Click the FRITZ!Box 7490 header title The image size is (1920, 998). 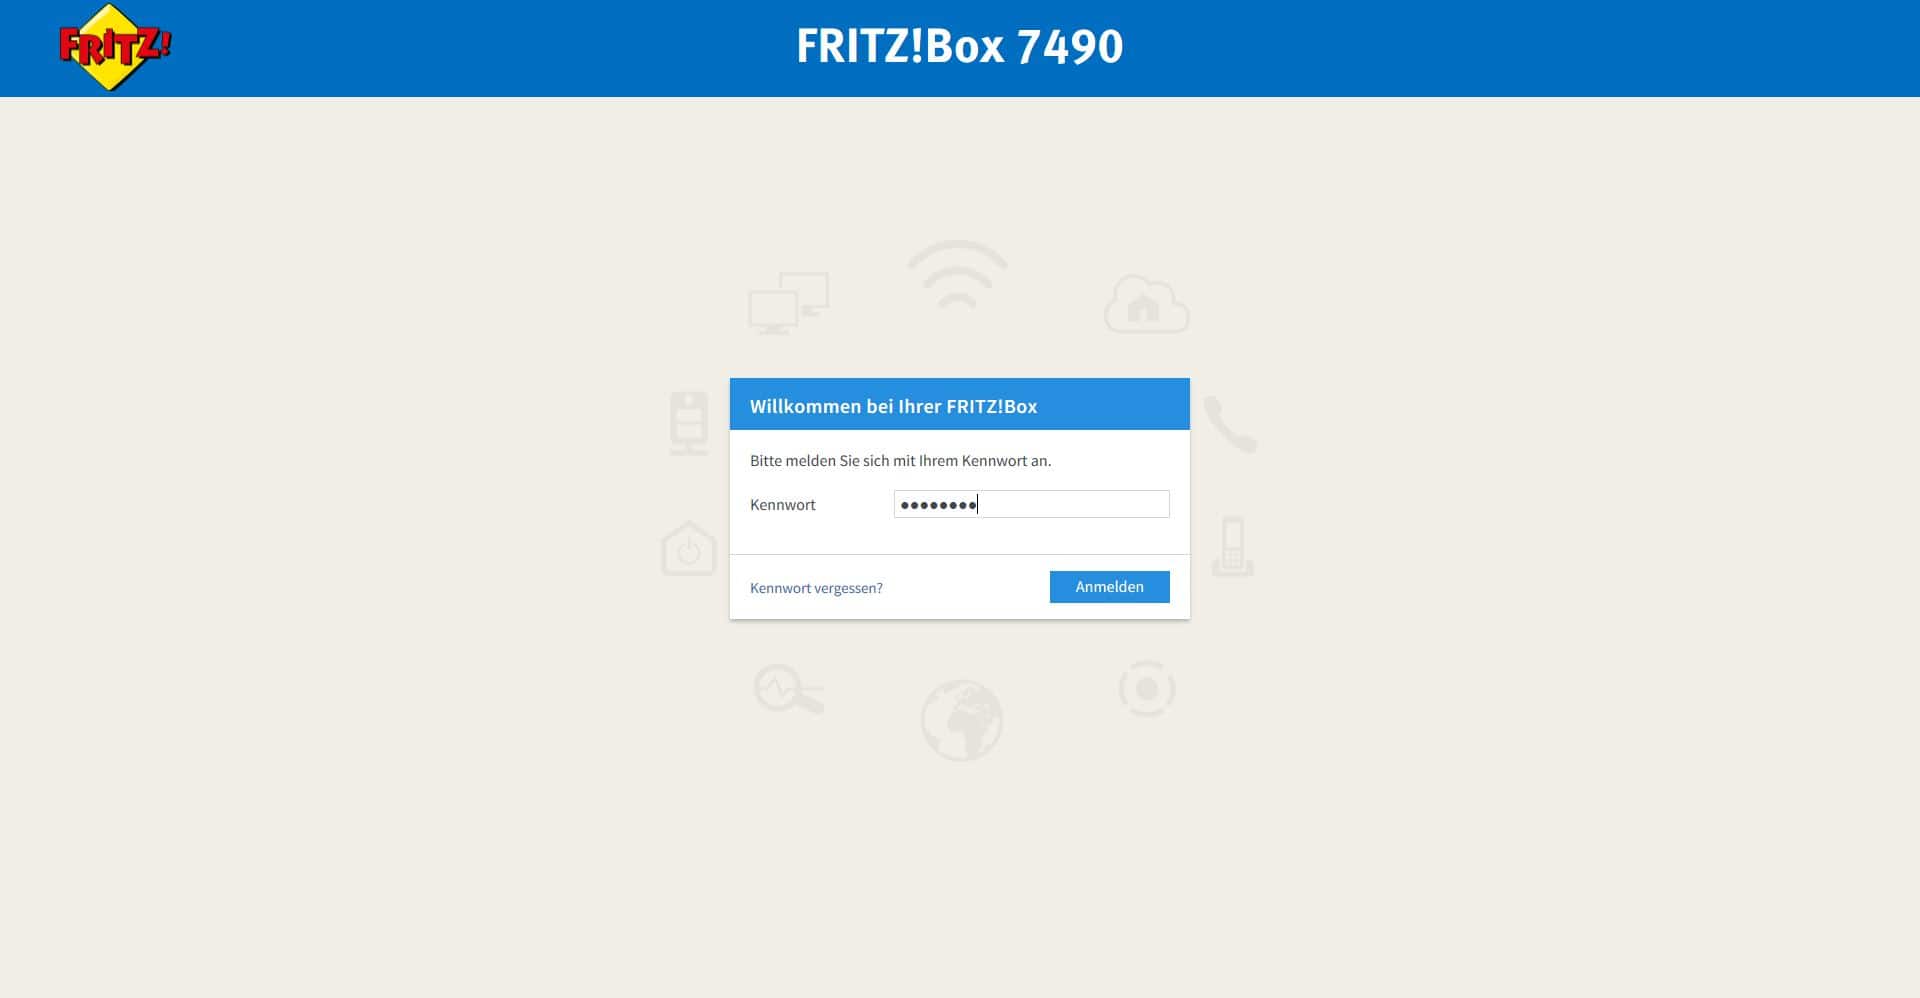click(x=960, y=46)
